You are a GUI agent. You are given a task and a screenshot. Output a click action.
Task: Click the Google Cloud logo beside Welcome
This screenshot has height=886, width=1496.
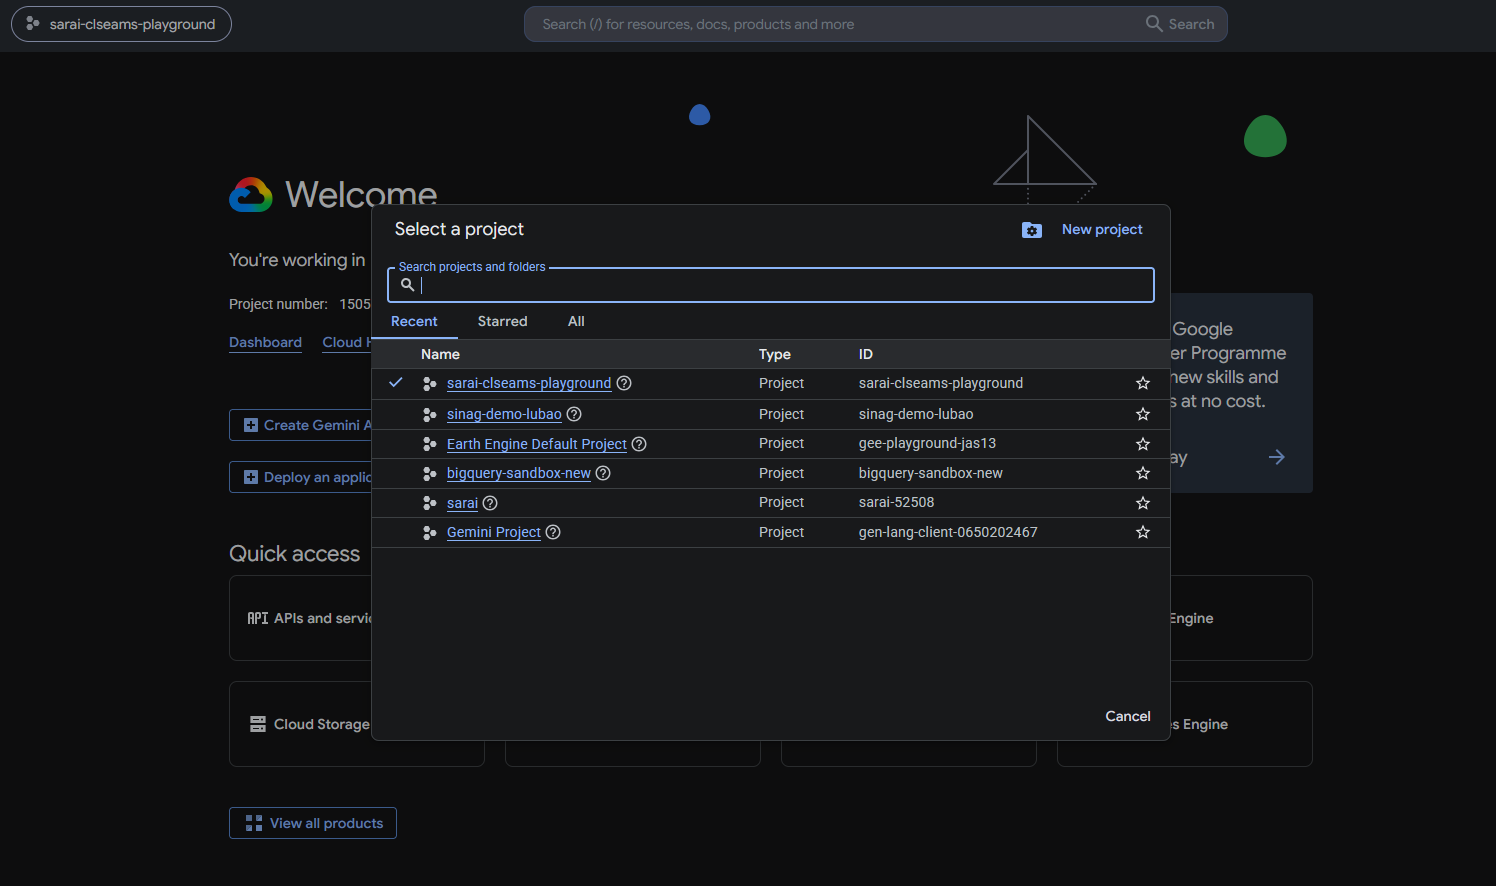click(251, 195)
